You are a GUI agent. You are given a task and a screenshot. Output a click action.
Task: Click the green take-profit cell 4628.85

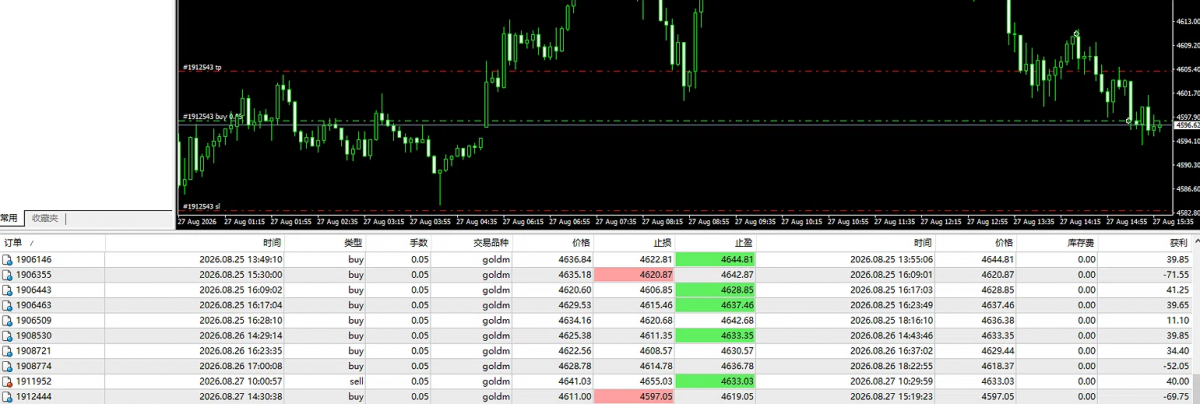point(716,289)
